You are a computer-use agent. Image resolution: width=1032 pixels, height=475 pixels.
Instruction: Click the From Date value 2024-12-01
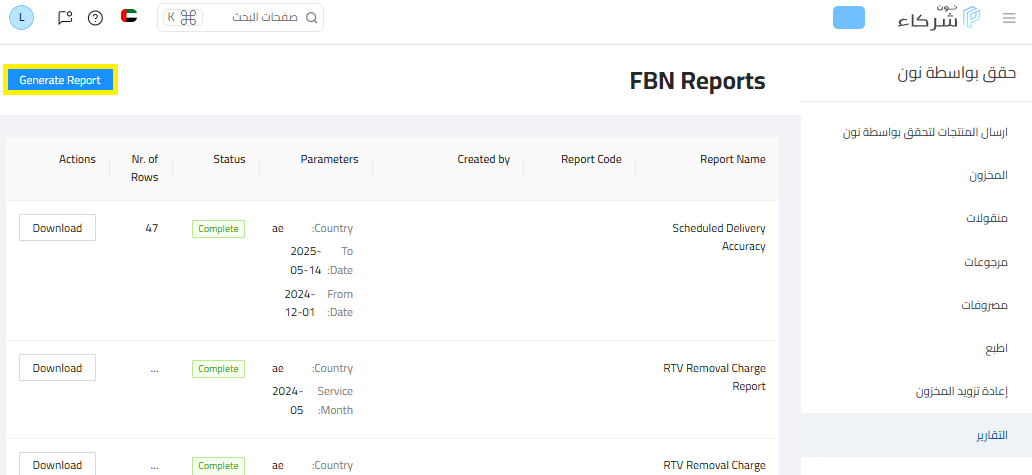(x=300, y=303)
